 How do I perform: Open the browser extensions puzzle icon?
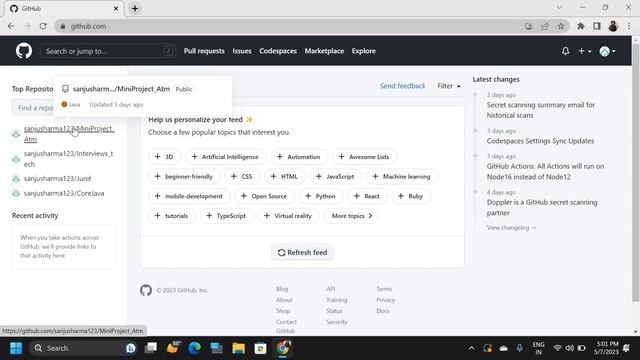click(x=581, y=26)
